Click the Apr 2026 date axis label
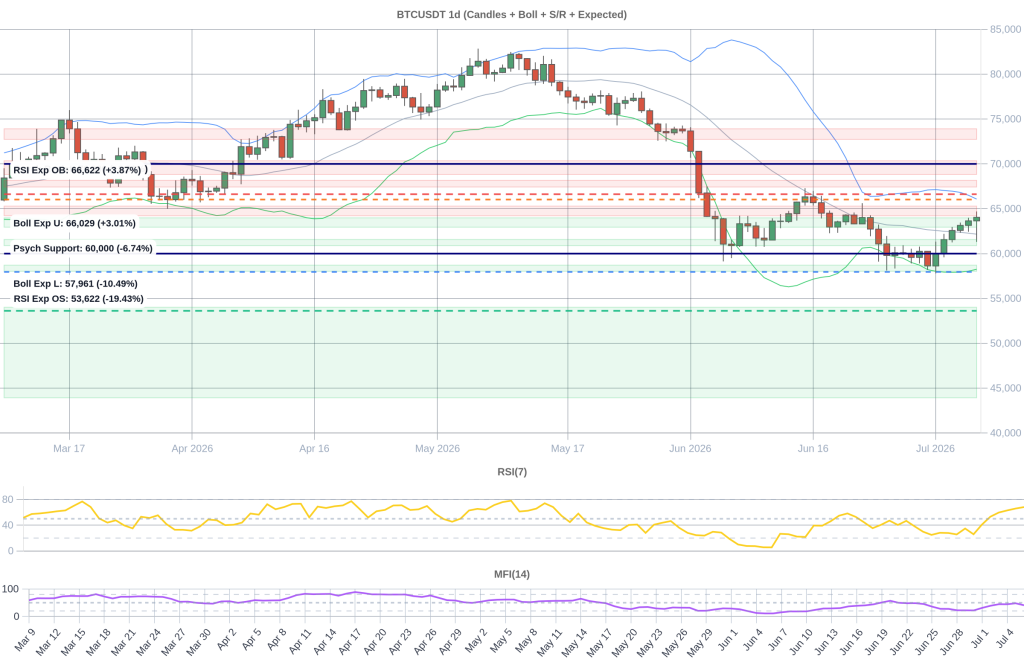This screenshot has width=1024, height=662. (192, 449)
